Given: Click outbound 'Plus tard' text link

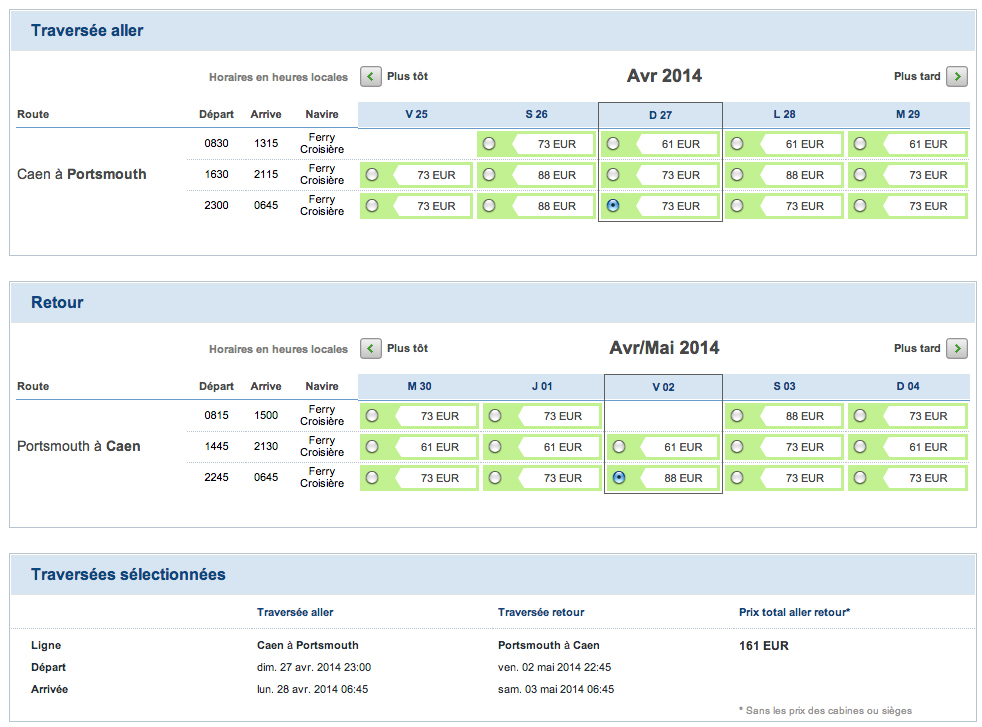Looking at the screenshot, I should pos(917,76).
